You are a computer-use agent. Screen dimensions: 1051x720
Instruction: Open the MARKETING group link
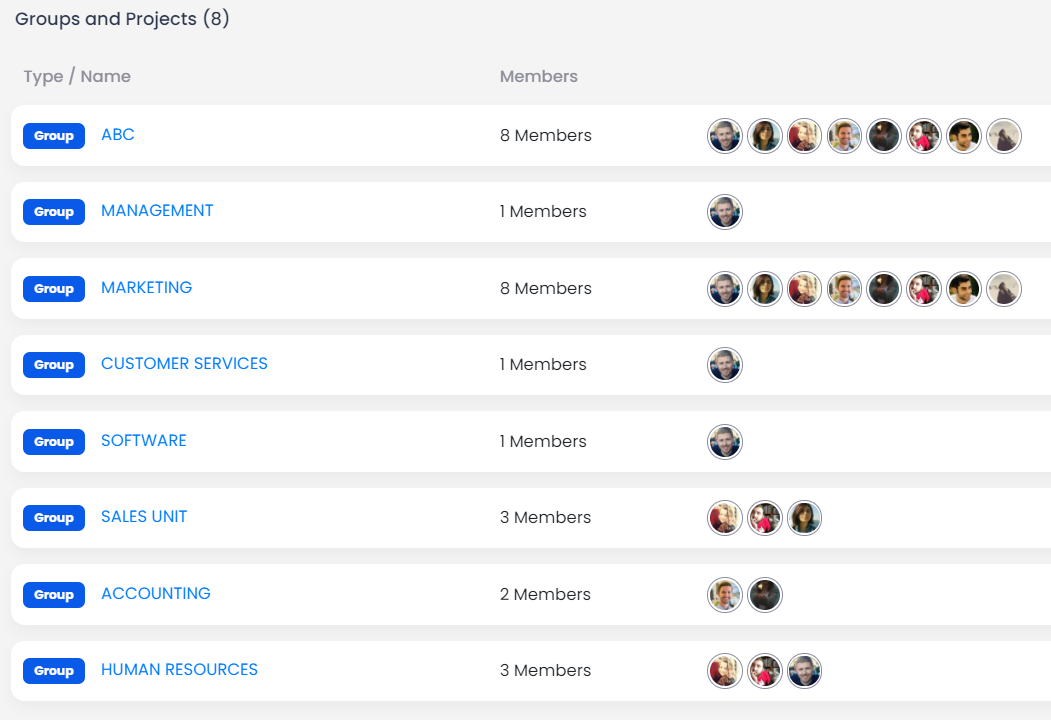[x=146, y=288]
